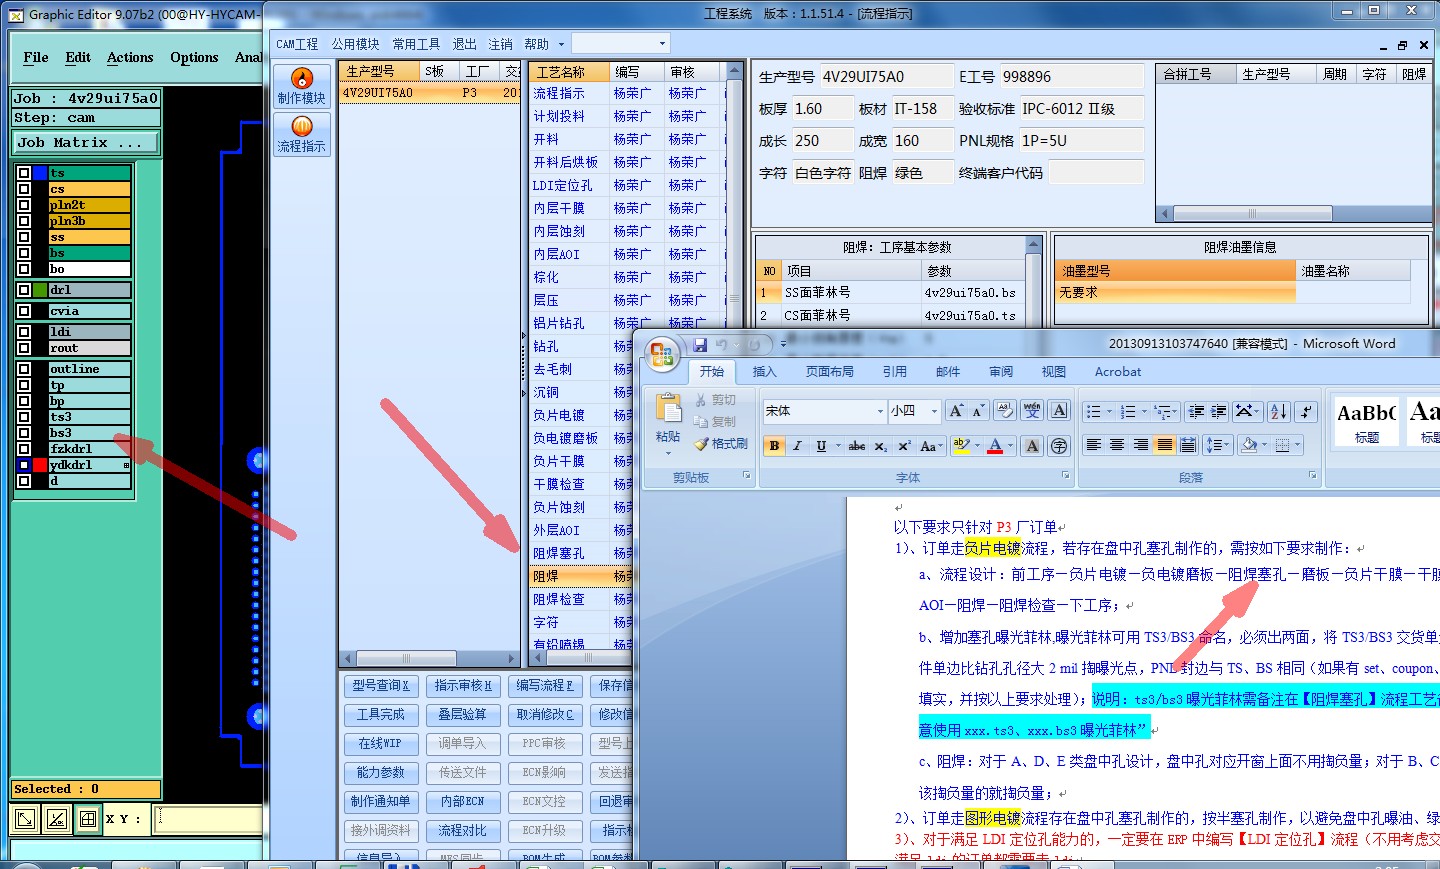Click the Character Shading icon in Word
This screenshot has width=1440, height=869.
coord(1032,446)
